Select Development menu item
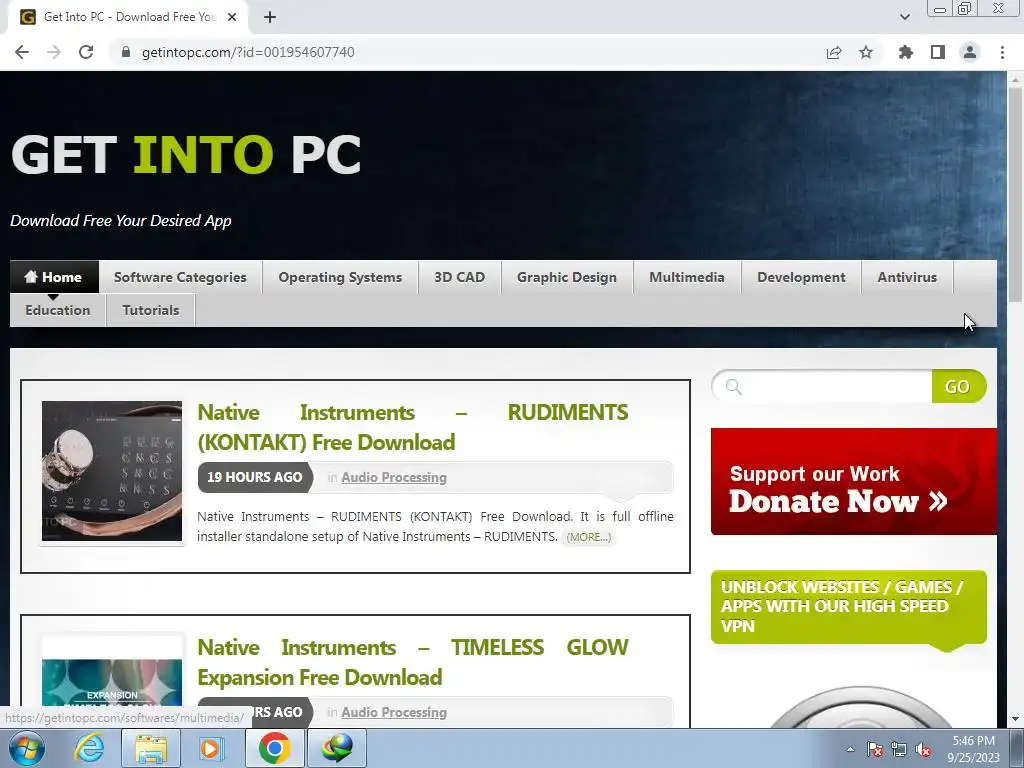The height and width of the screenshot is (768, 1024). pyautogui.click(x=801, y=277)
